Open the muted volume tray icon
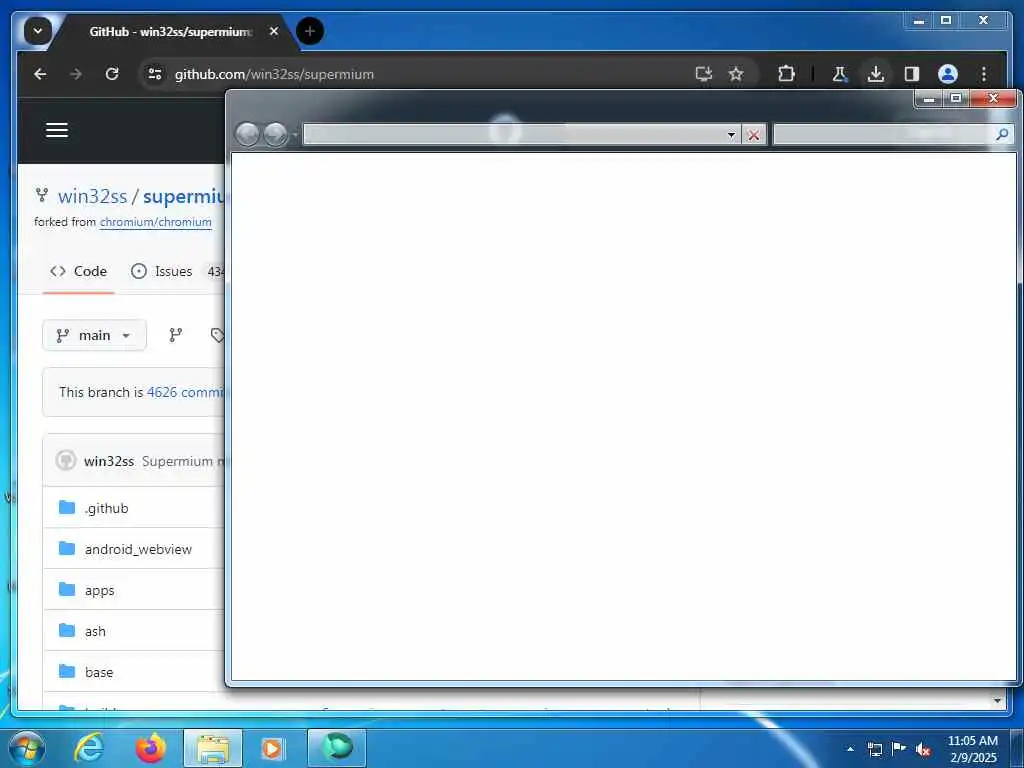This screenshot has width=1024, height=768. coord(923,749)
